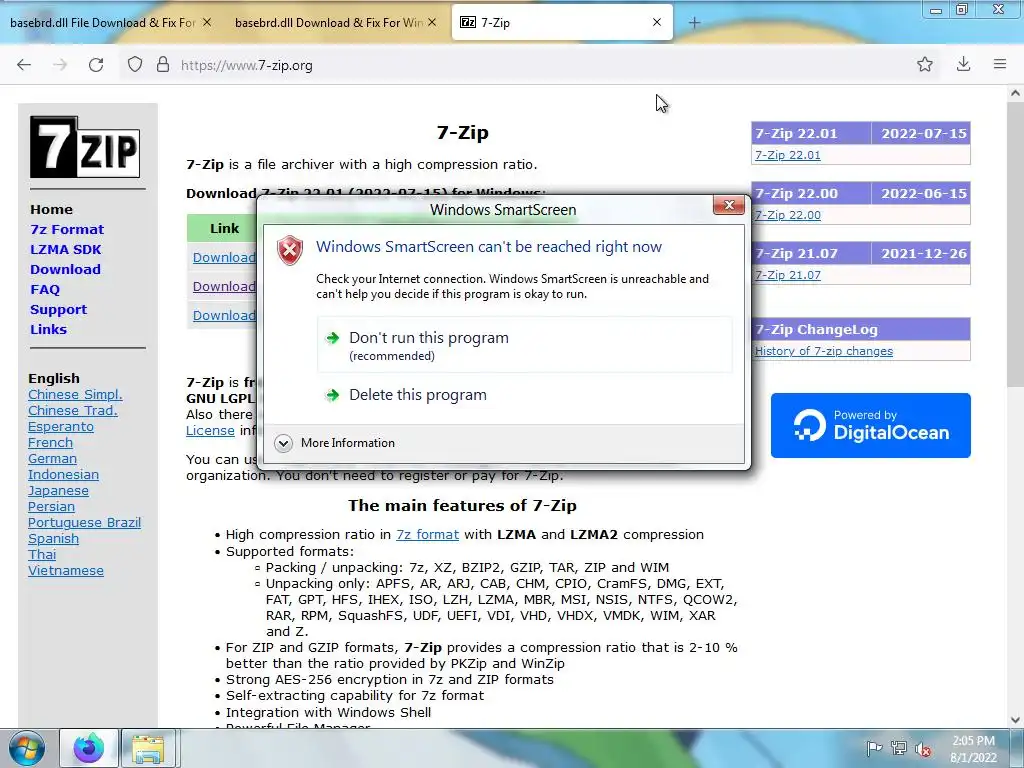
Task: Switch language to Persian
Action: pyautogui.click(x=51, y=506)
